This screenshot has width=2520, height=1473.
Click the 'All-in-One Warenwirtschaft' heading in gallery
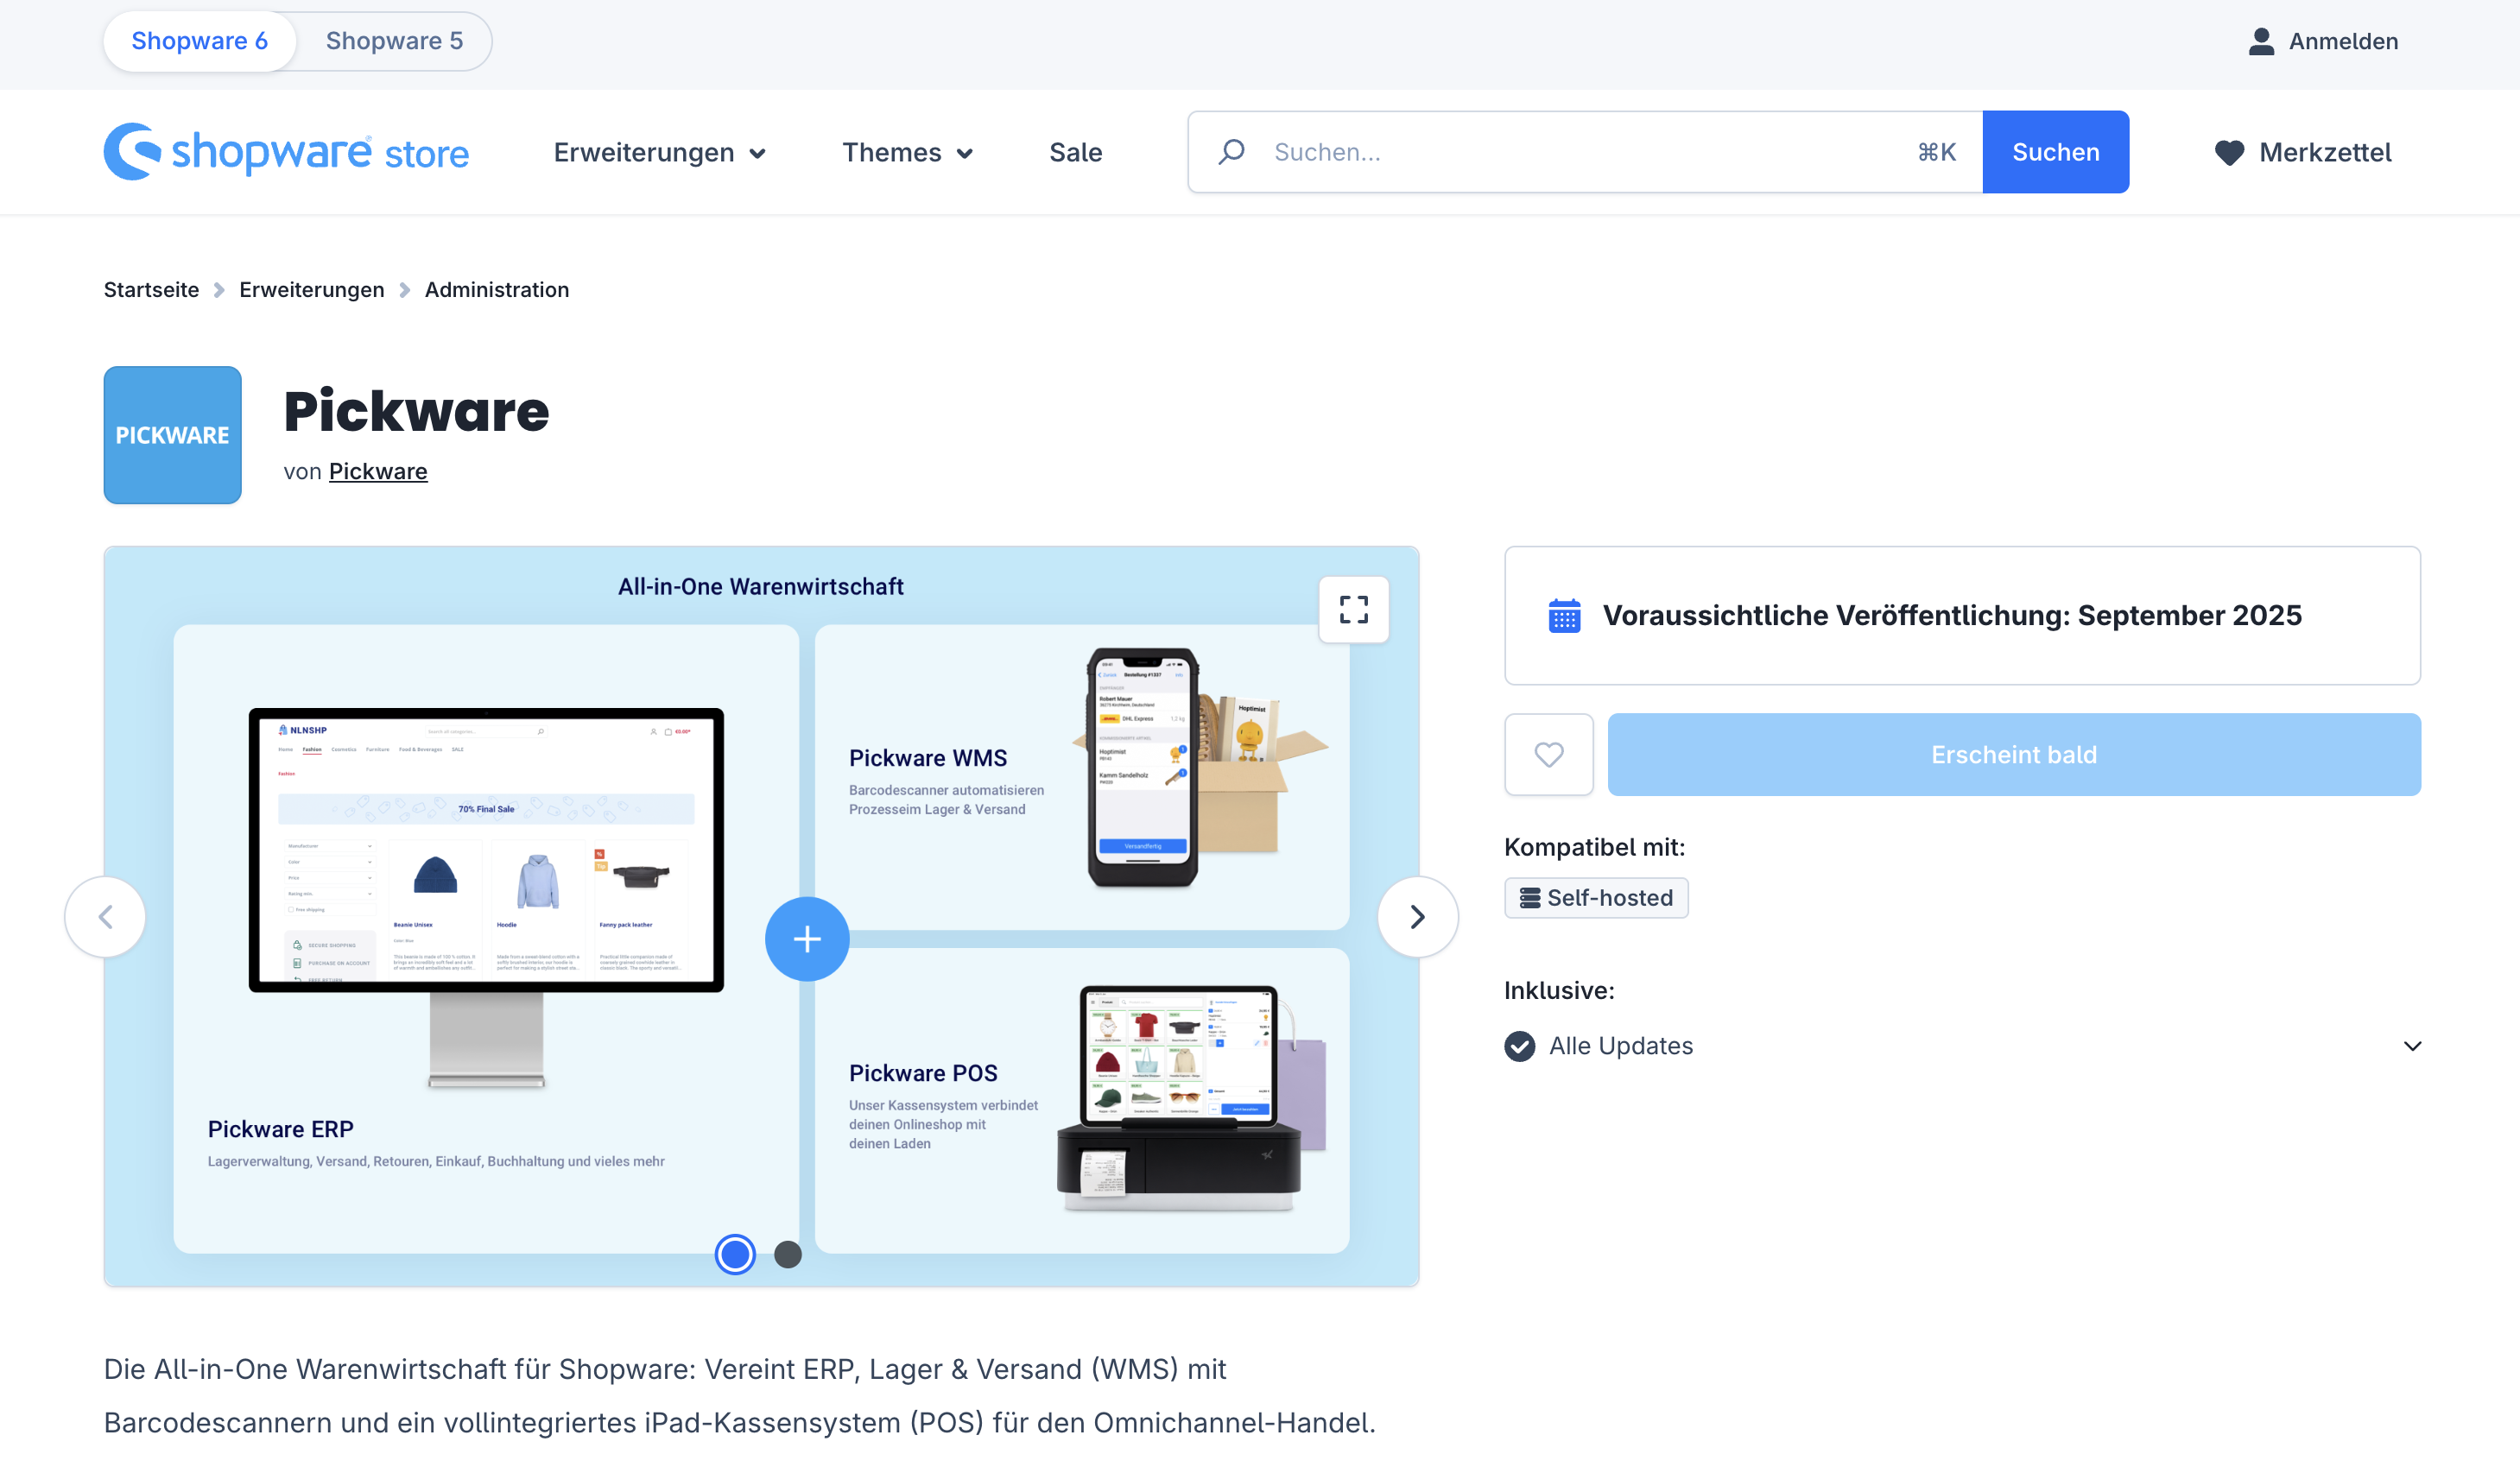[761, 586]
